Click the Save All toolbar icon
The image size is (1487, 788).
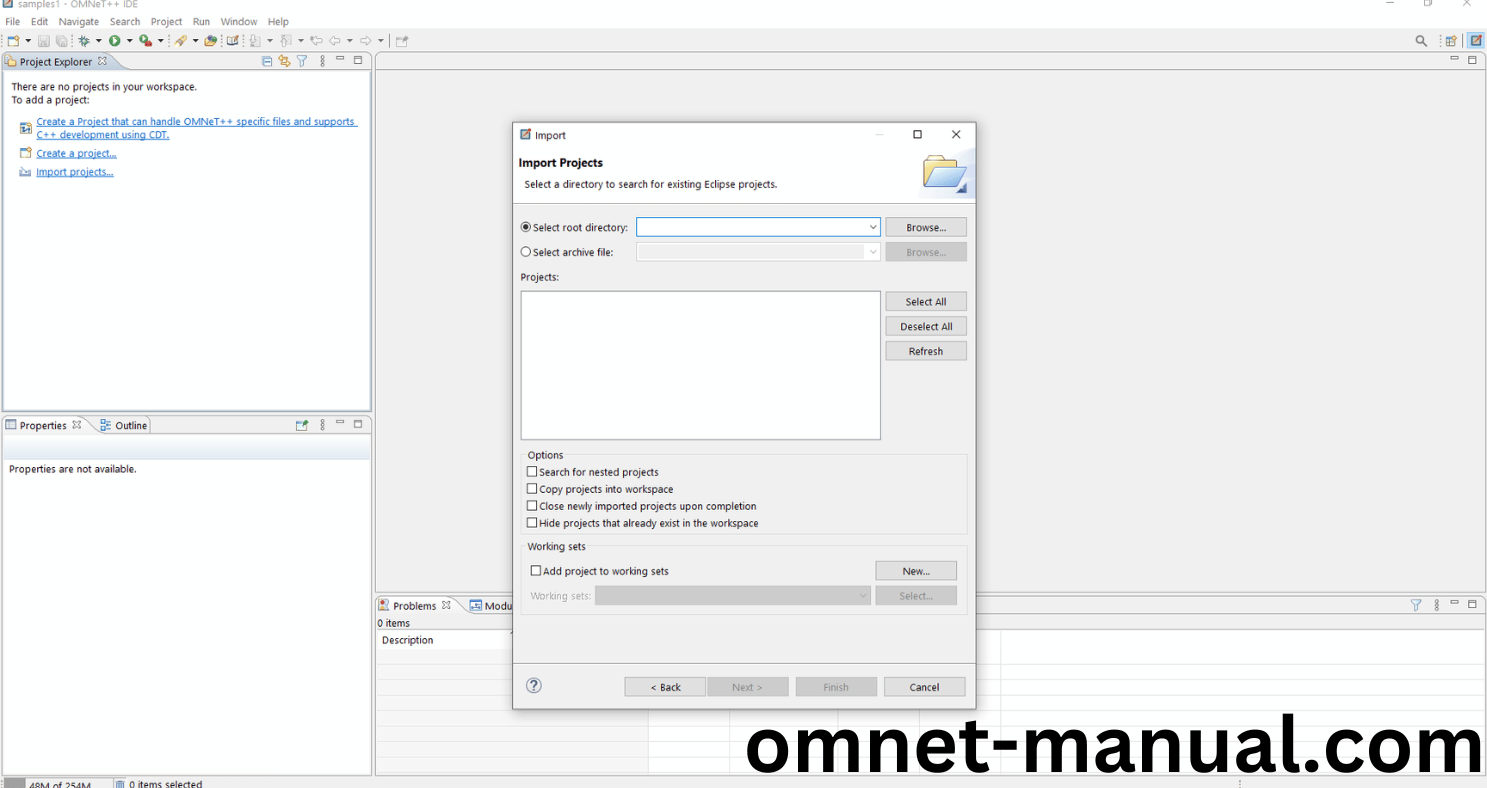(61, 41)
